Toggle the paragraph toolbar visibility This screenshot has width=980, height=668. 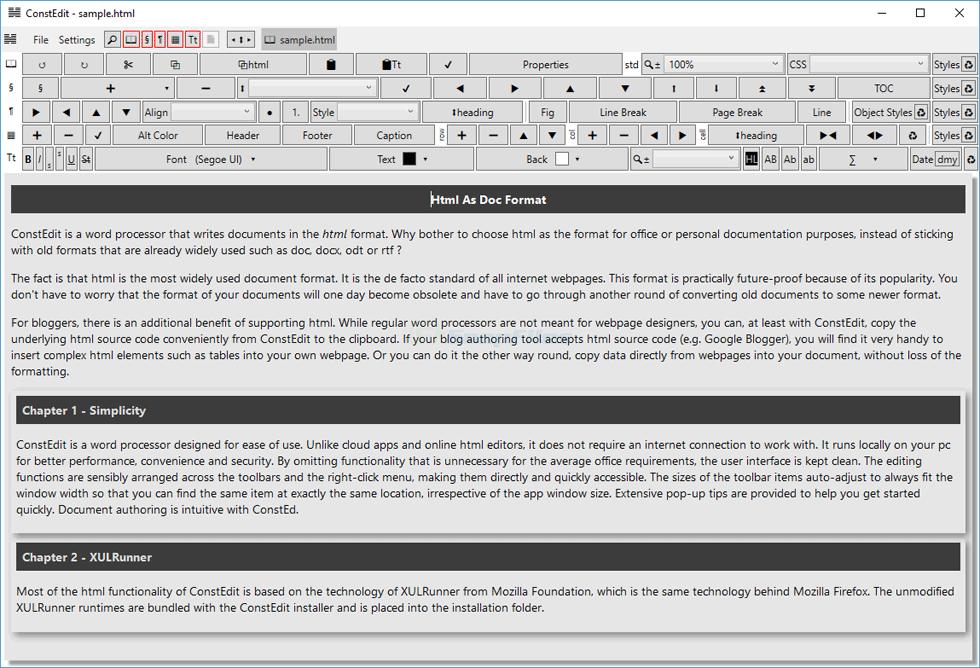pos(160,40)
